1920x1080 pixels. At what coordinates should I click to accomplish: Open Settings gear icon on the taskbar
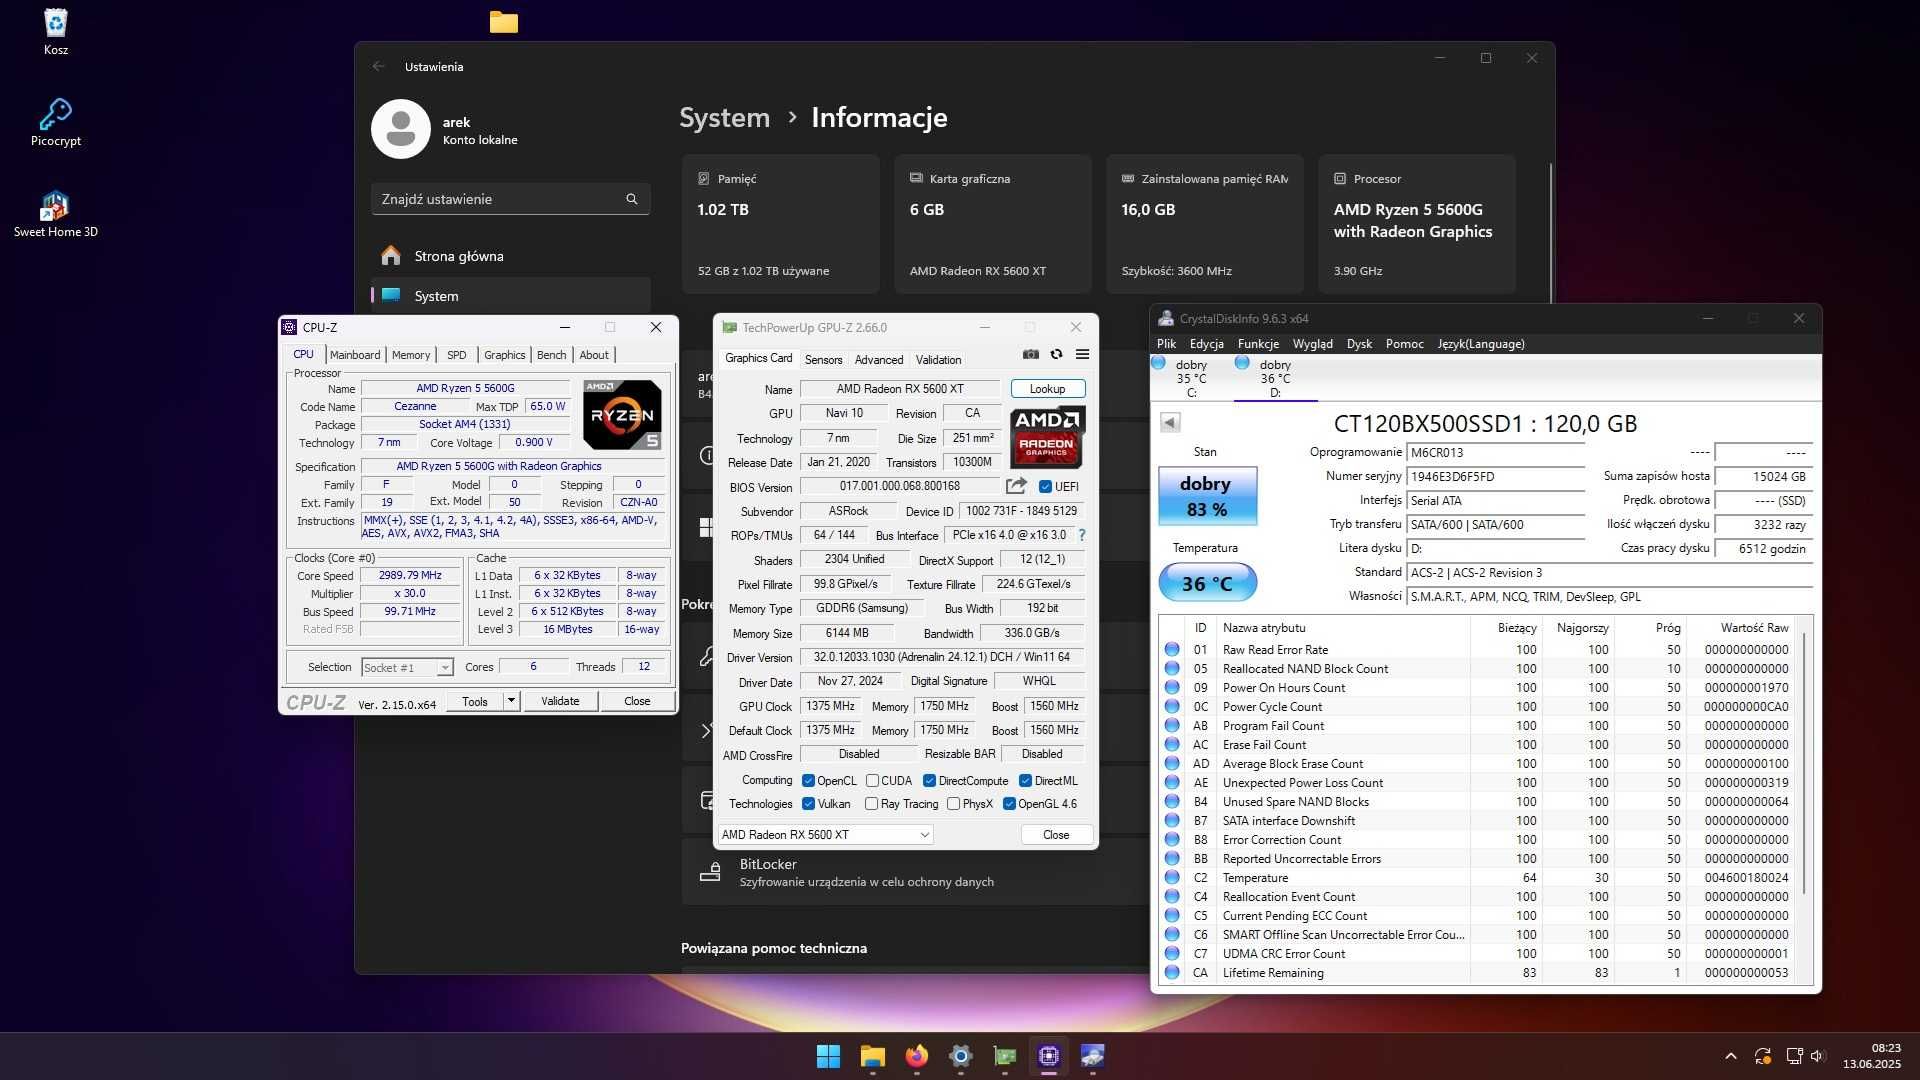[x=961, y=1056]
